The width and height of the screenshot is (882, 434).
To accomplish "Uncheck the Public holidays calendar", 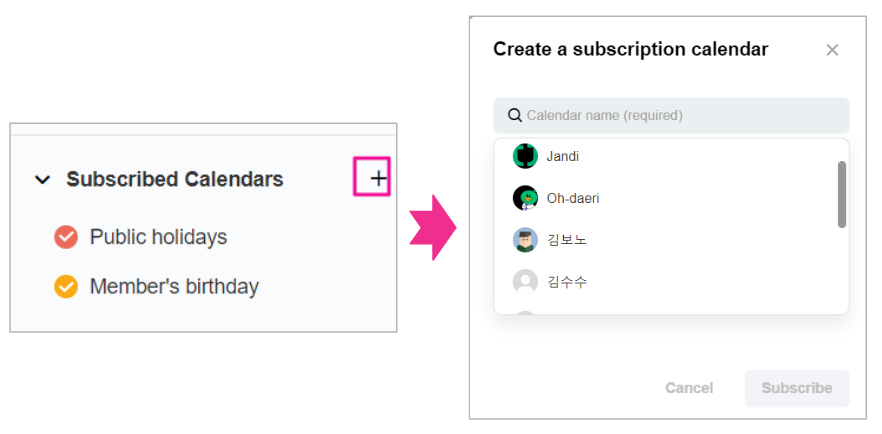I will tap(66, 237).
